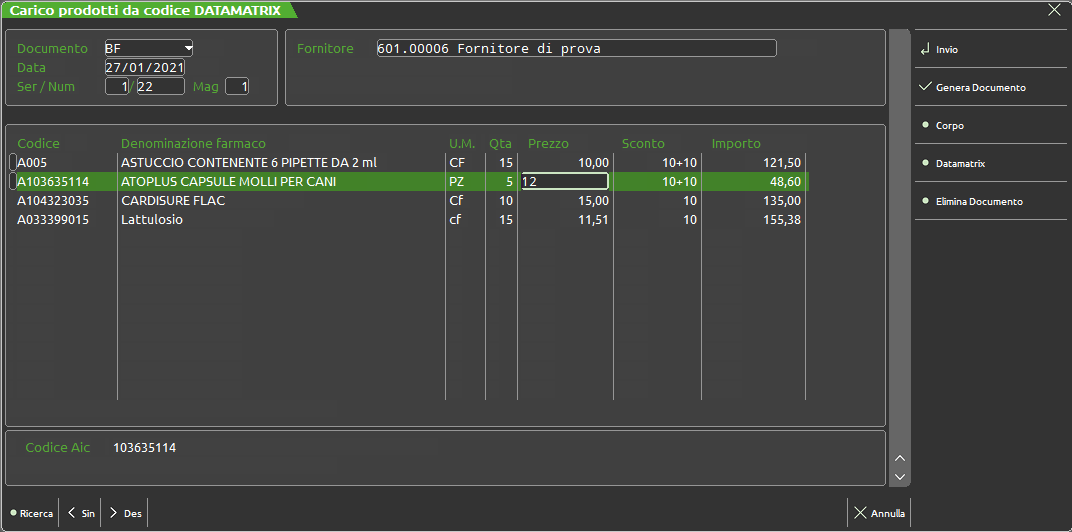Click the Elimina Documento button
The height and width of the screenshot is (532, 1072).
(x=978, y=201)
